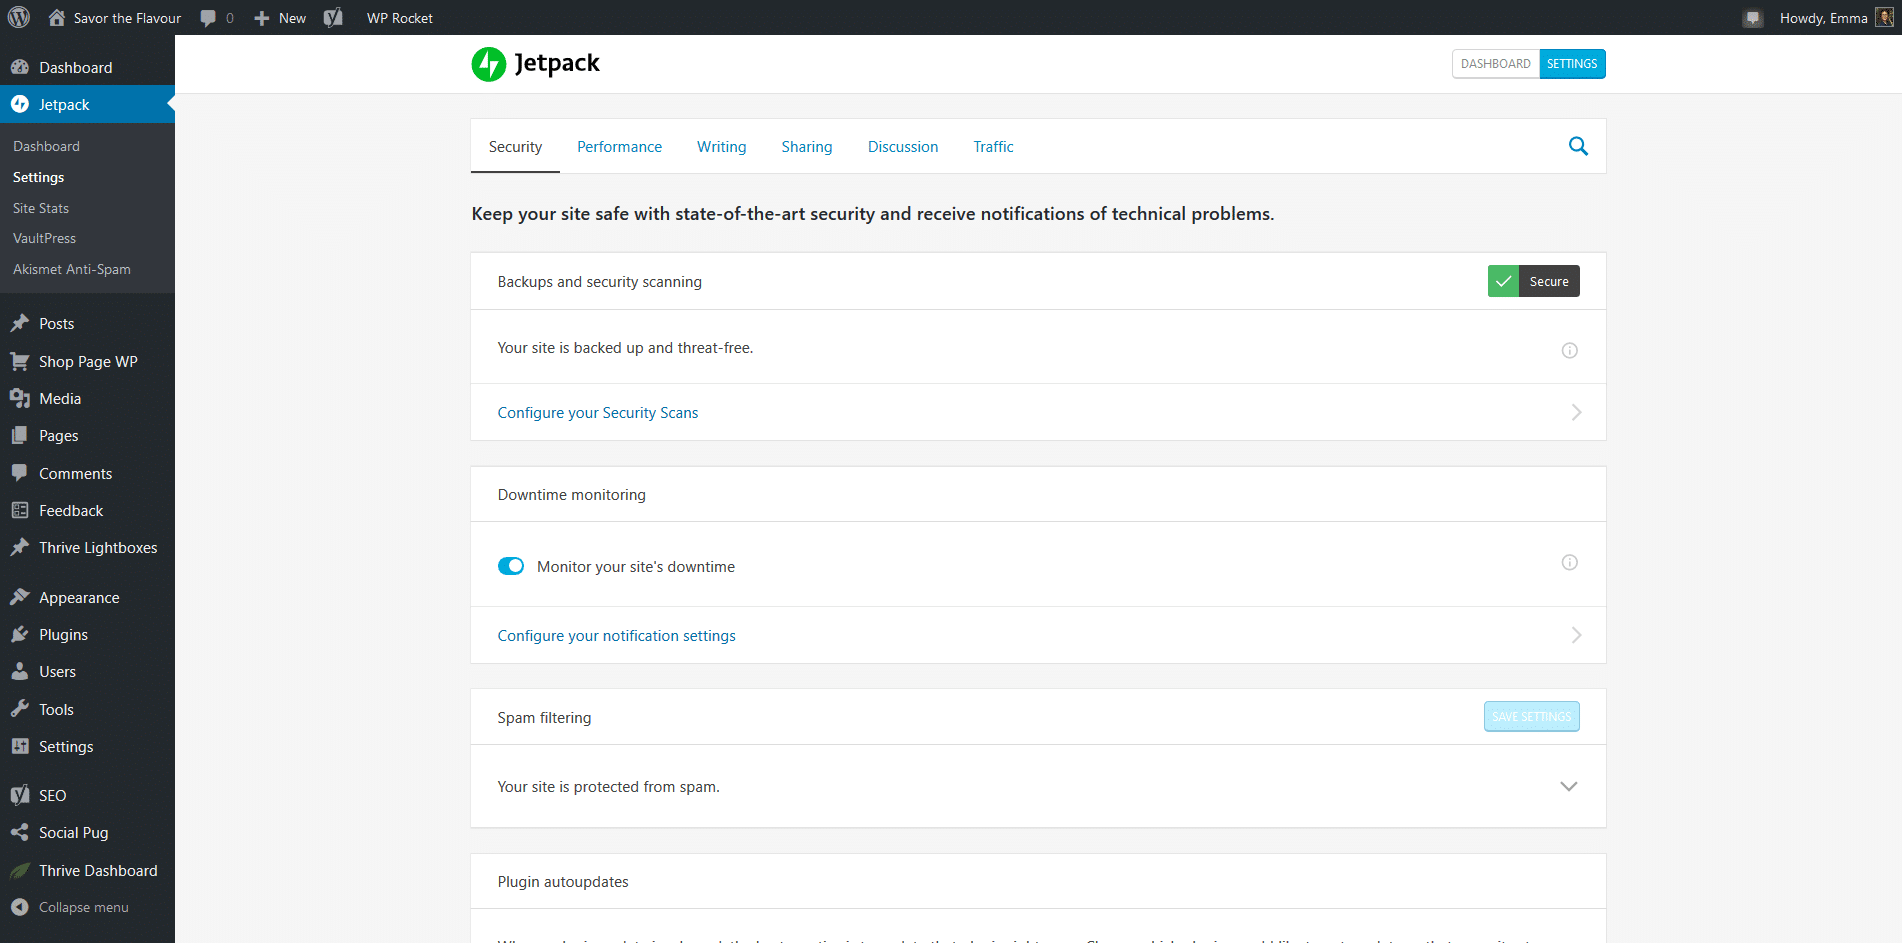Open Configure your Security Scans link
The image size is (1902, 943).
(x=598, y=412)
